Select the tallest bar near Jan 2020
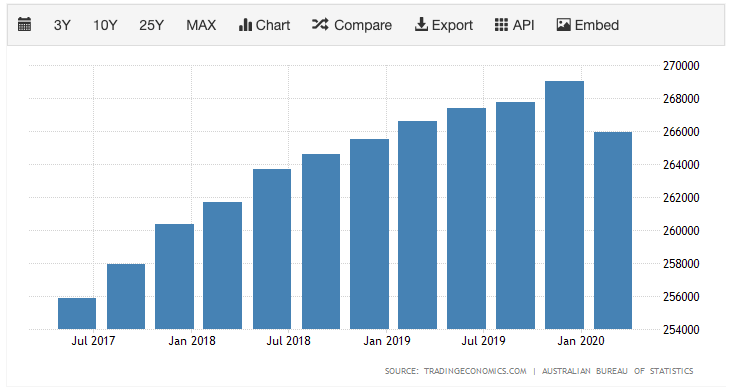The height and width of the screenshot is (391, 732). click(564, 205)
